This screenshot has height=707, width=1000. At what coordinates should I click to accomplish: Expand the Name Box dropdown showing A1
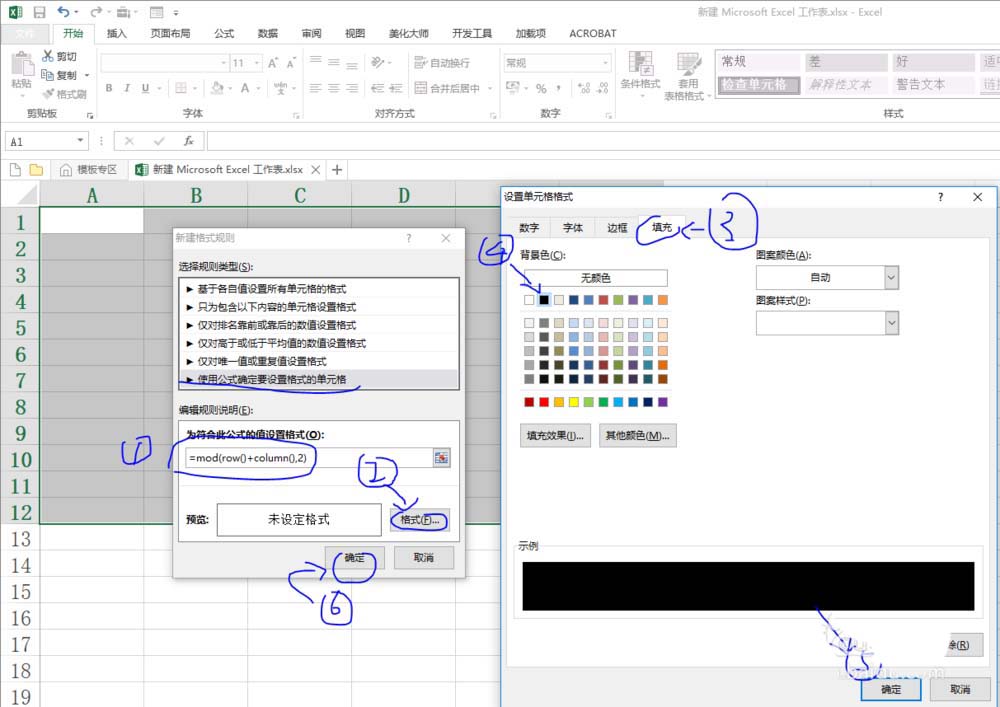[x=80, y=142]
